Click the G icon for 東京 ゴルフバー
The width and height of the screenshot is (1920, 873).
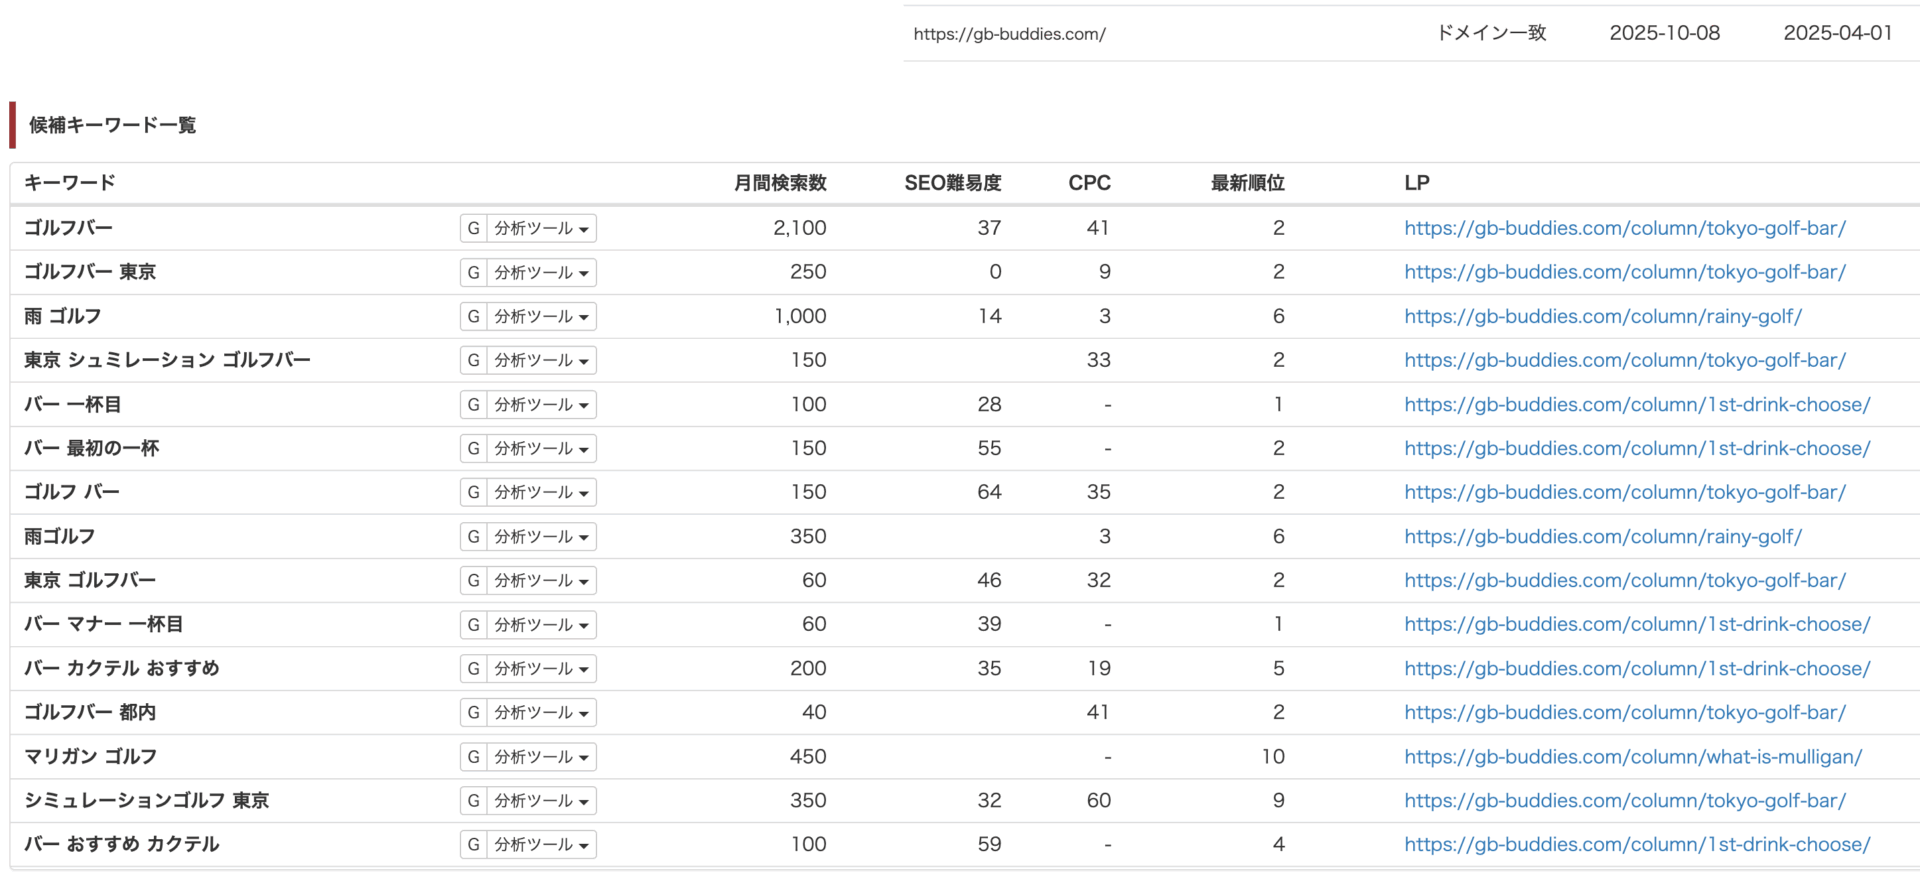point(474,580)
